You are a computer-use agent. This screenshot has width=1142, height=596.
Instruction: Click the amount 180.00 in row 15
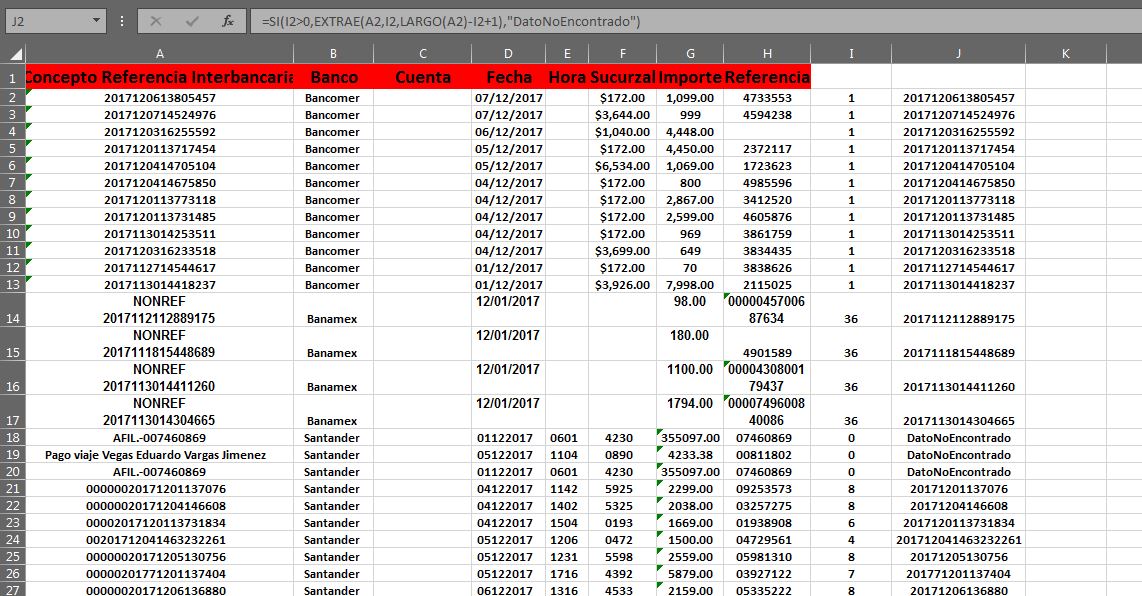pyautogui.click(x=690, y=344)
